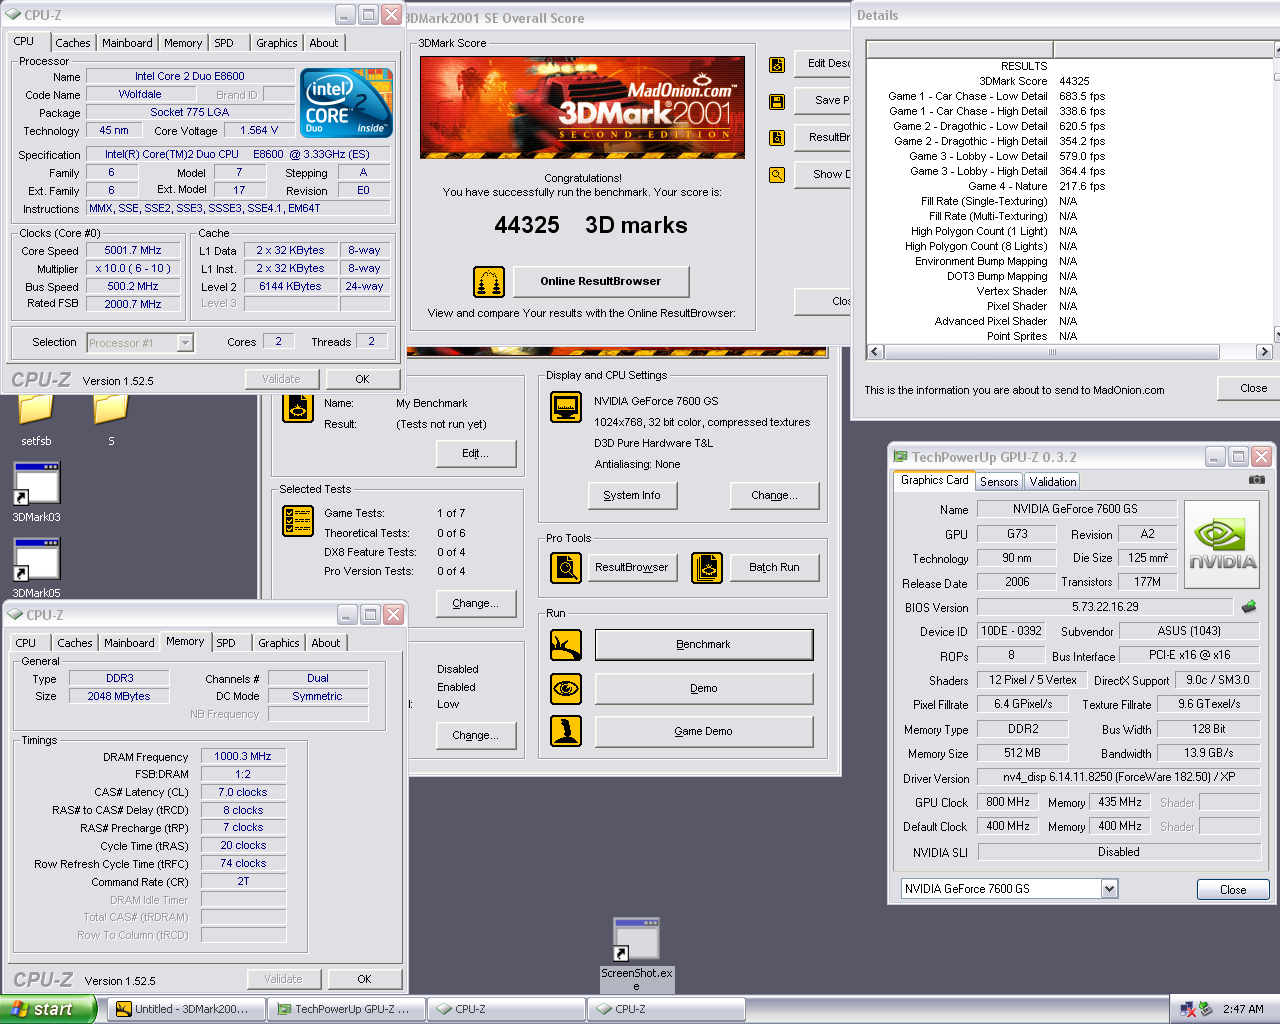Click the Edit button under My Benchmark
Image resolution: width=1280 pixels, height=1024 pixels.
click(476, 454)
